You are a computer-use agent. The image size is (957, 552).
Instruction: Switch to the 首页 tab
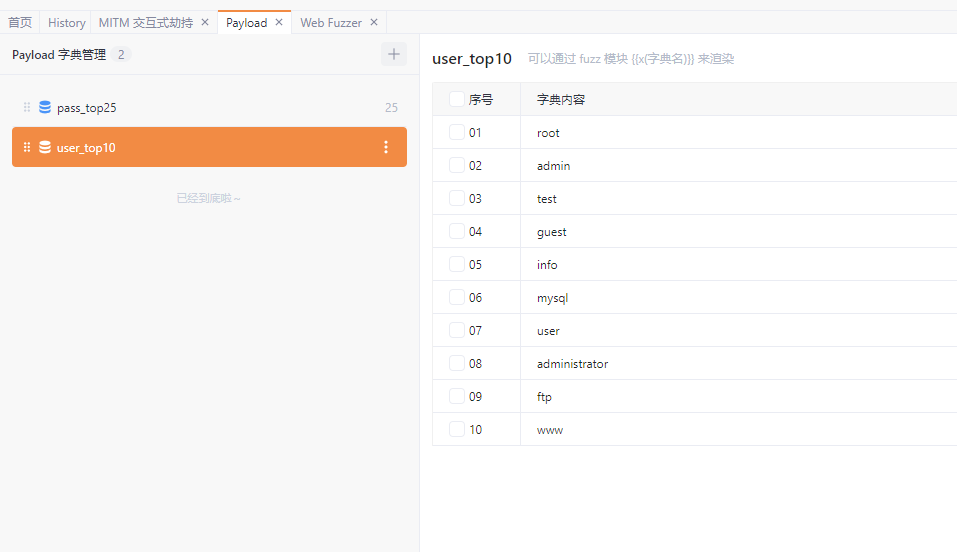point(20,23)
